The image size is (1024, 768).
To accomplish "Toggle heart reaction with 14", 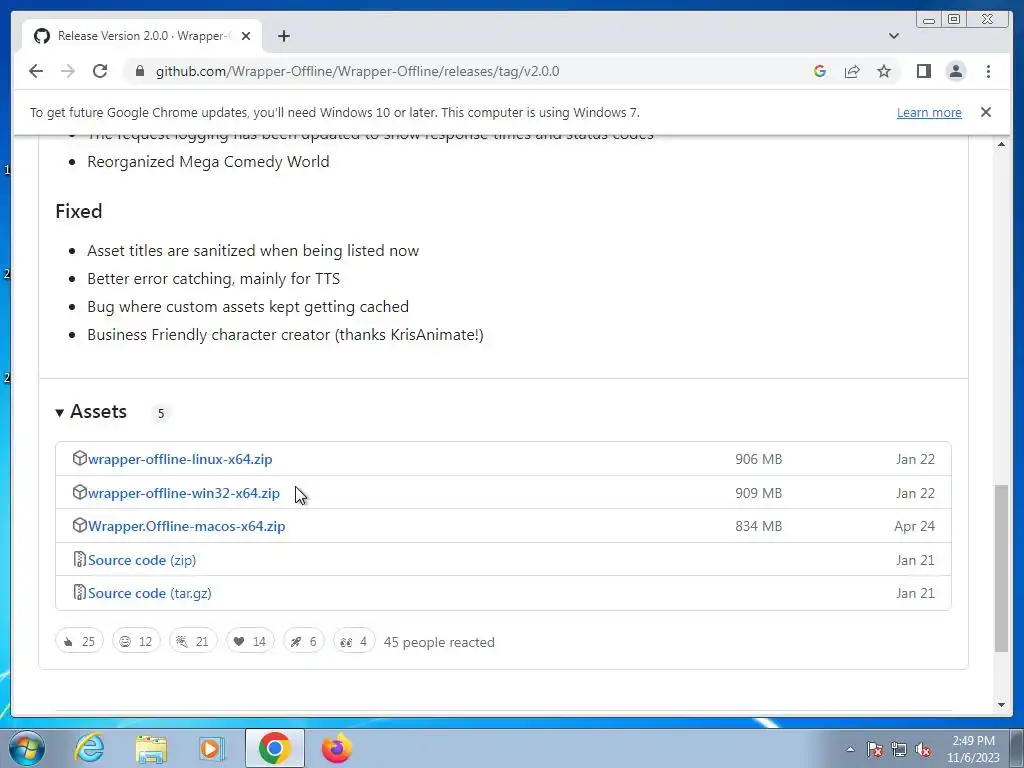I will pyautogui.click(x=250, y=642).
